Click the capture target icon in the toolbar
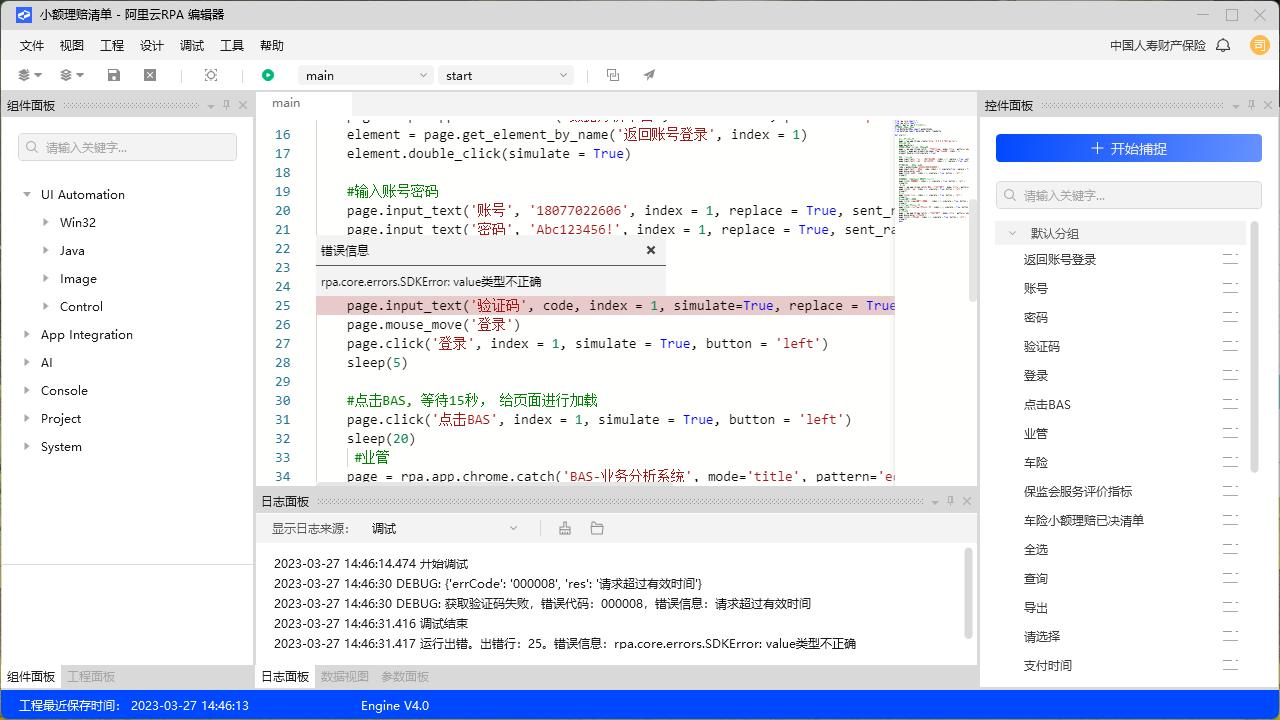1280x720 pixels. point(211,75)
